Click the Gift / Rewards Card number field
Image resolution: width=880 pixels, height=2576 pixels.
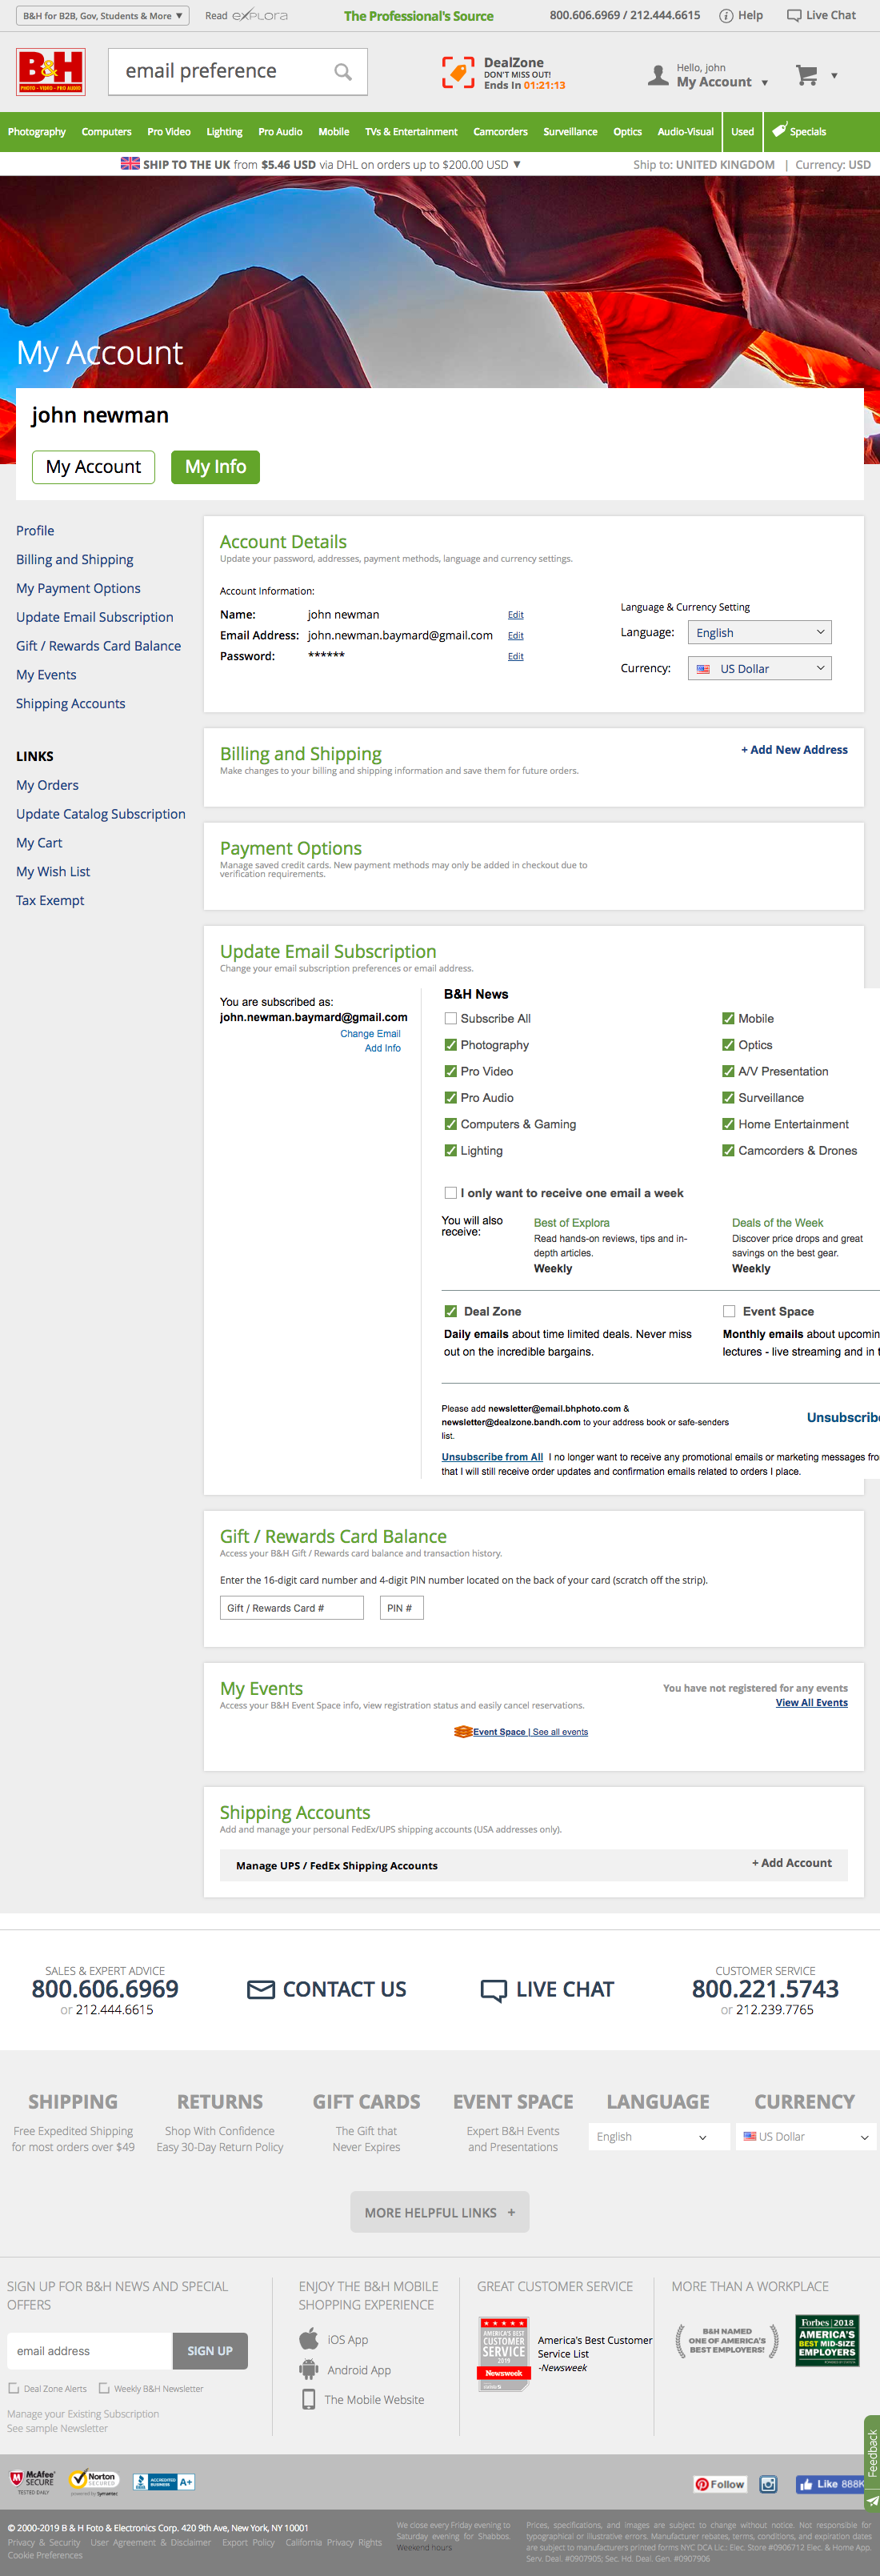tap(291, 1608)
